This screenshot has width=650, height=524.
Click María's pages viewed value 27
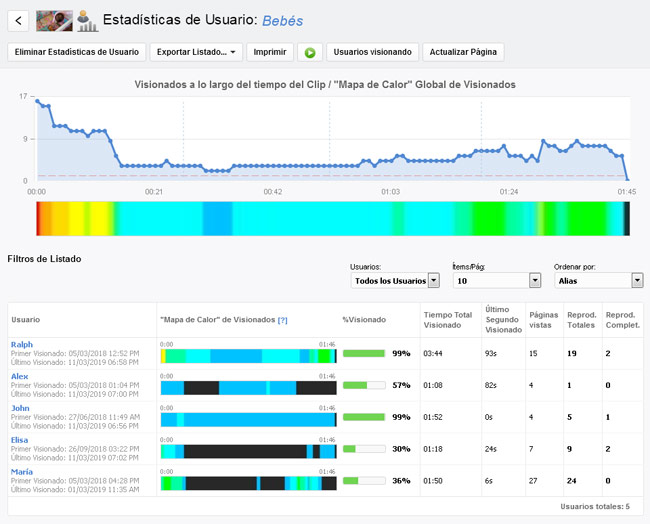(533, 481)
